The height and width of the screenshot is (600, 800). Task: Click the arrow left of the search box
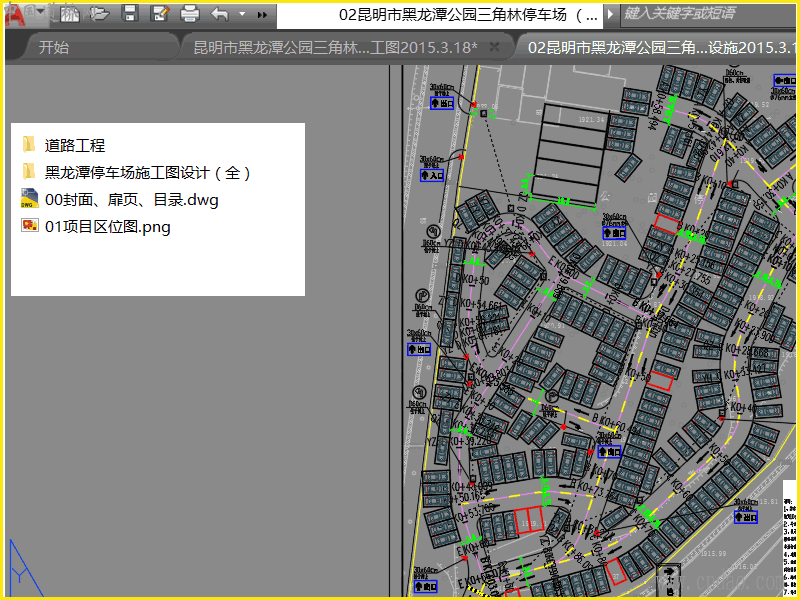611,15
